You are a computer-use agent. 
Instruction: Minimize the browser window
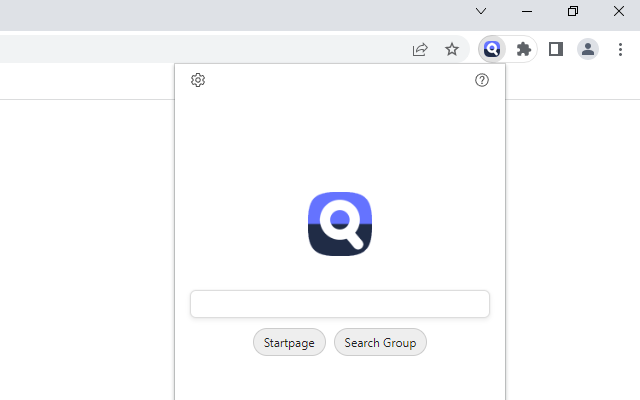(x=527, y=11)
